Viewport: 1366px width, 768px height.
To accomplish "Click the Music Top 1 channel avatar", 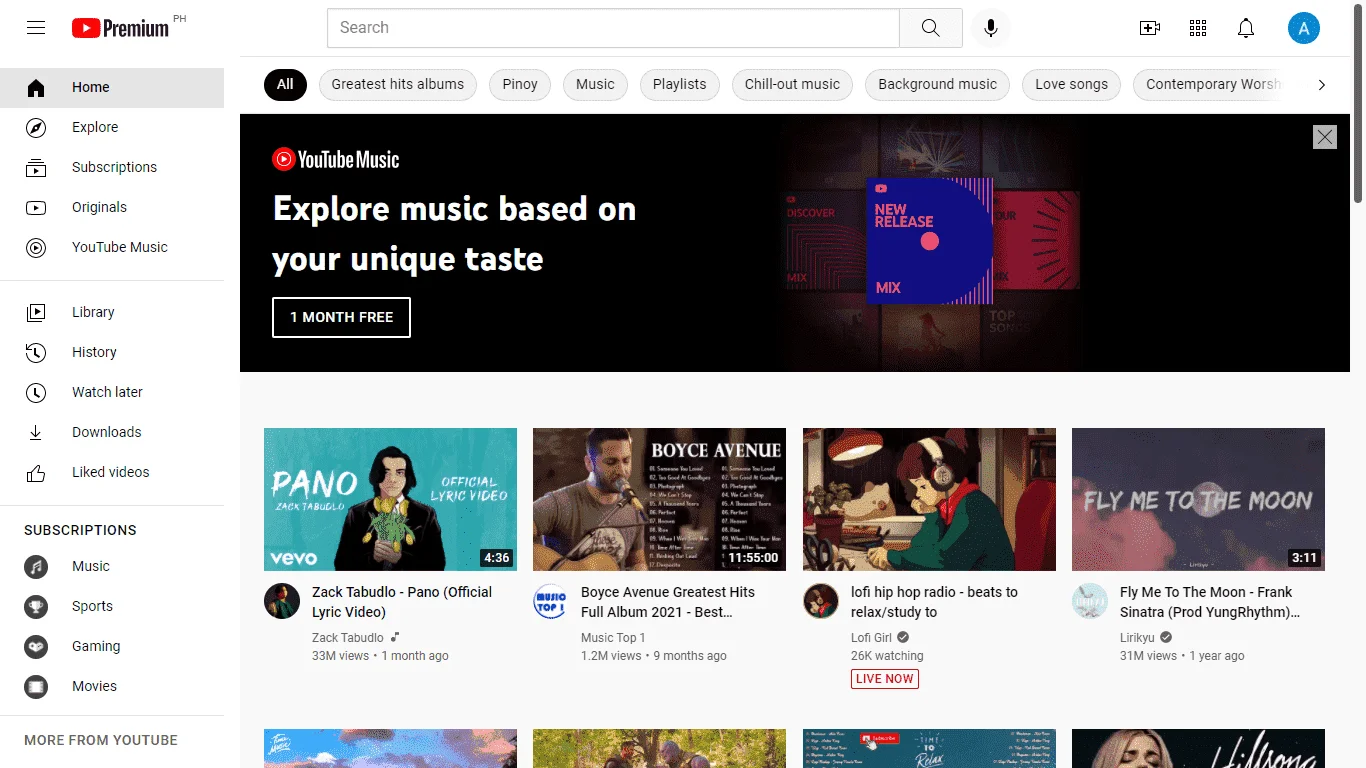I will (x=551, y=601).
